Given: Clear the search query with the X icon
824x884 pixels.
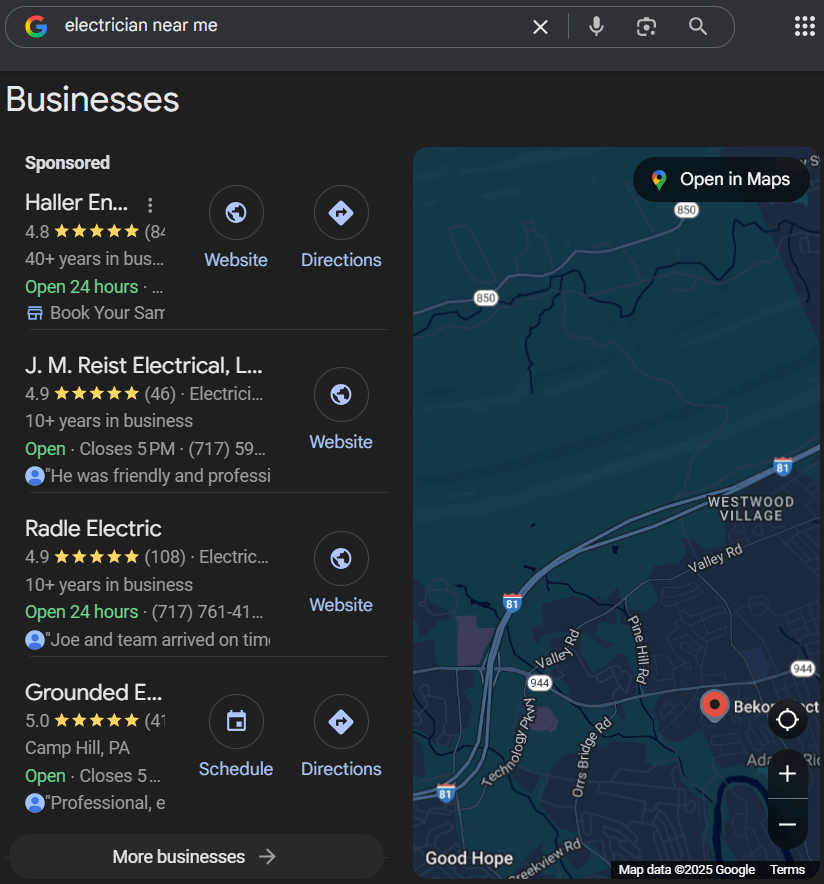Looking at the screenshot, I should pos(541,27).
